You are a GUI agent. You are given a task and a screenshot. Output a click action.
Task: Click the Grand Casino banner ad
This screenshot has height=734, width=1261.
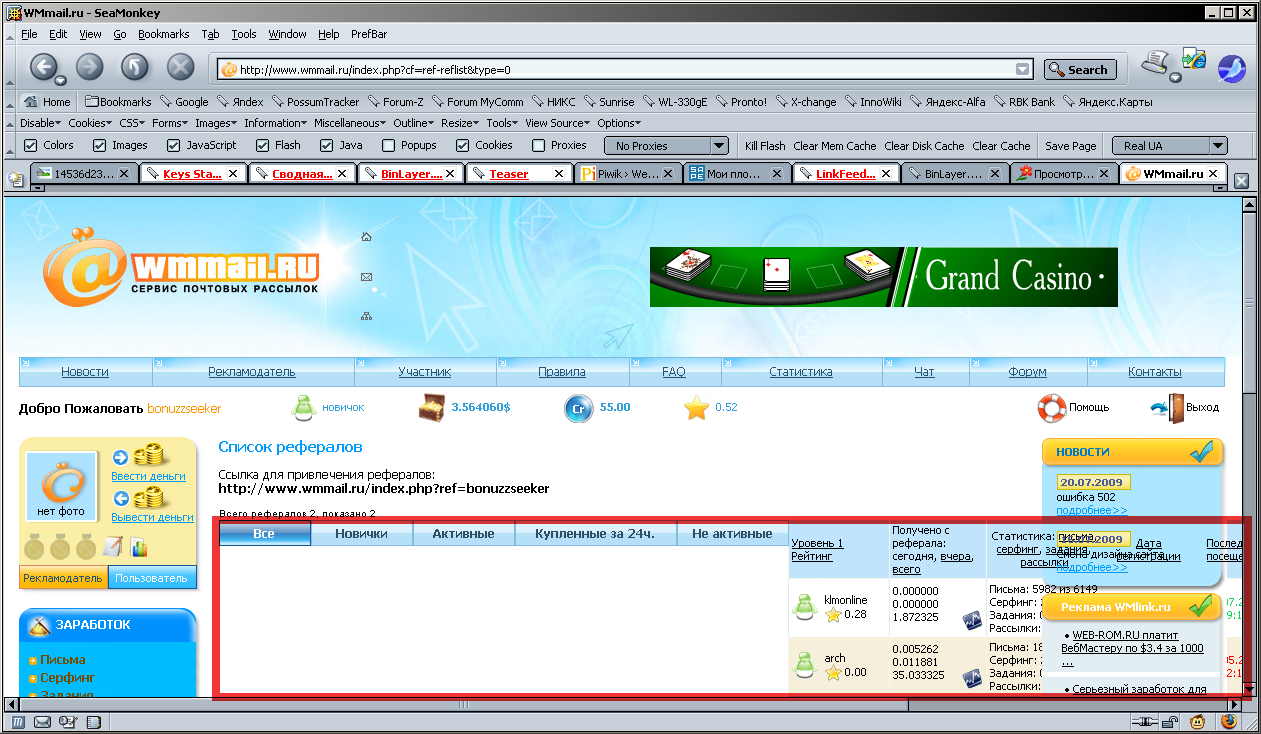coord(883,277)
